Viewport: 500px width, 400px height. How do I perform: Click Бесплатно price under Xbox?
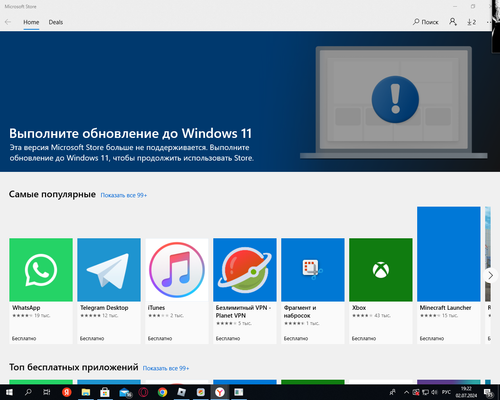tap(364, 338)
